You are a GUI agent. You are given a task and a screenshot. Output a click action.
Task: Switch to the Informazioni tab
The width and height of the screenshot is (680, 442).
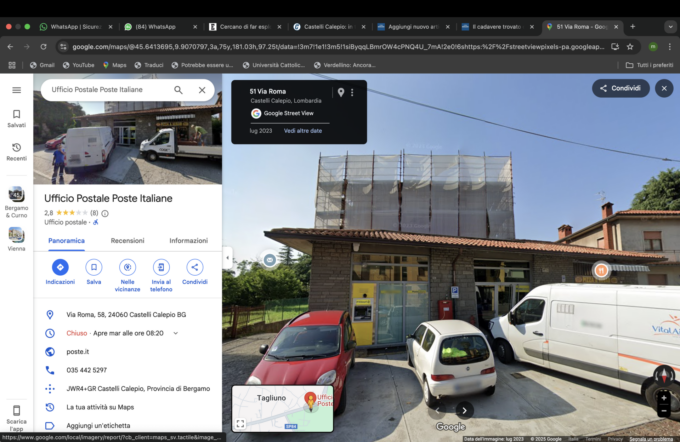[188, 241]
